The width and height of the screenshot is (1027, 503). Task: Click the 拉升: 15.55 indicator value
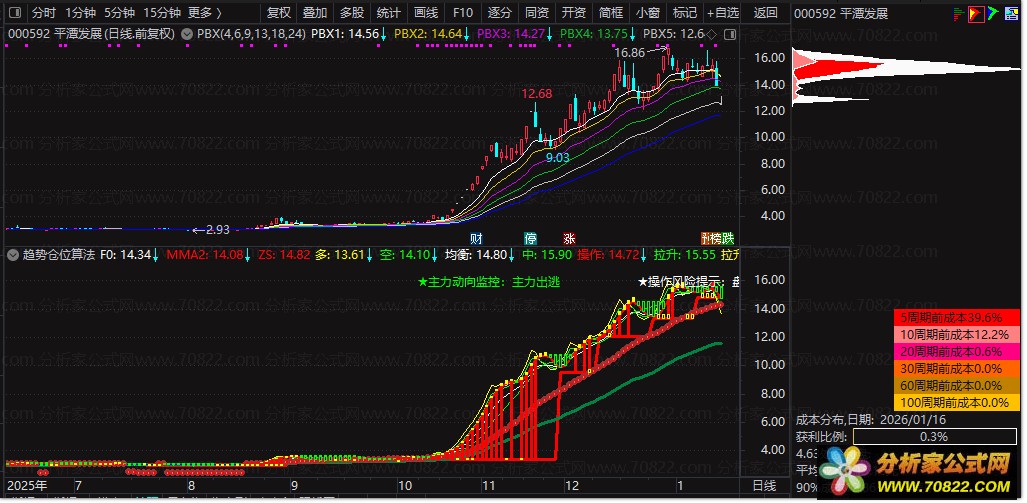[684, 255]
